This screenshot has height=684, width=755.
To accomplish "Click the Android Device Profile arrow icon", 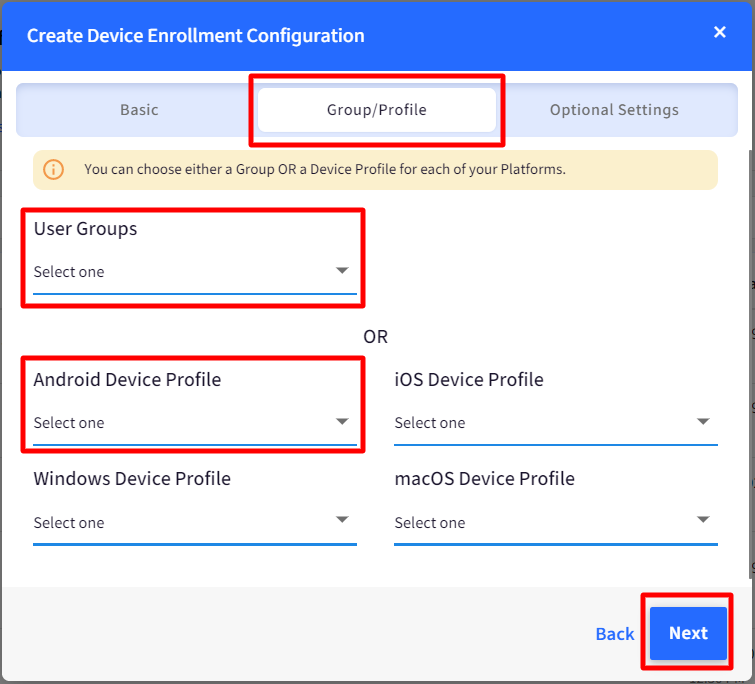I will click(342, 422).
